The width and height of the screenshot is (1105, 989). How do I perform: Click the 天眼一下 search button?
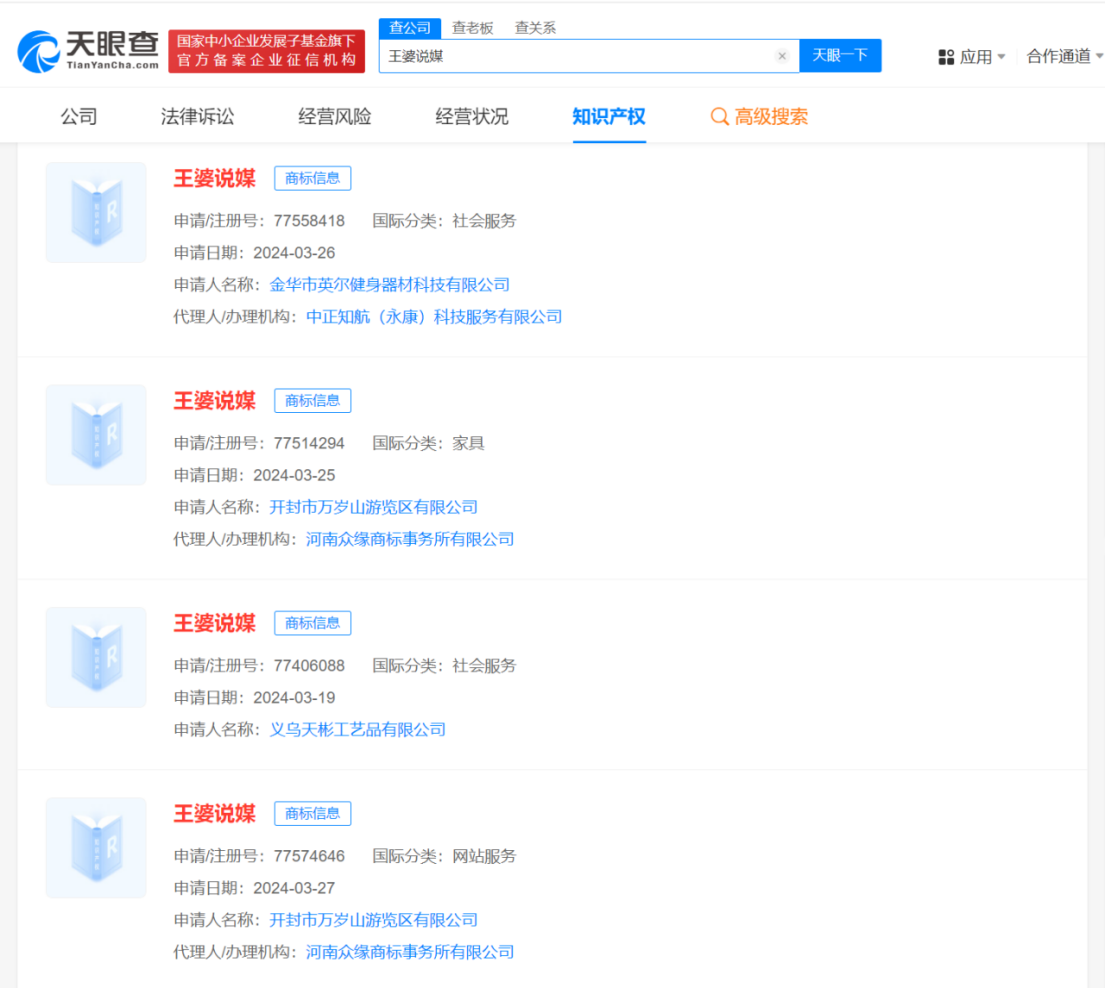click(x=840, y=56)
